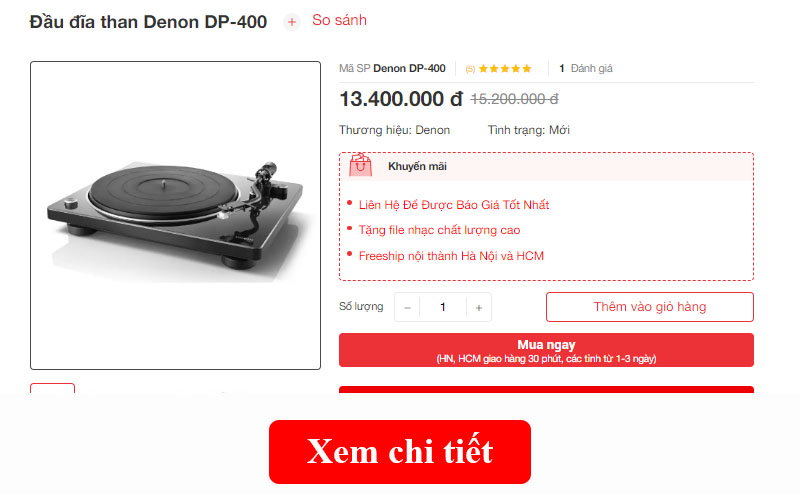Click Freeship nội thành Hà Nội promotion

pos(451,256)
